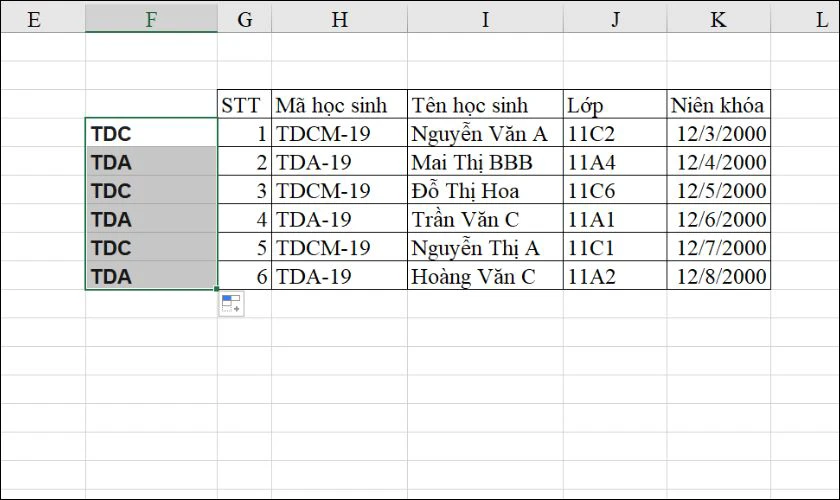Click the 'Niên khóa' header cell
This screenshot has height=500, width=840.
[718, 104]
